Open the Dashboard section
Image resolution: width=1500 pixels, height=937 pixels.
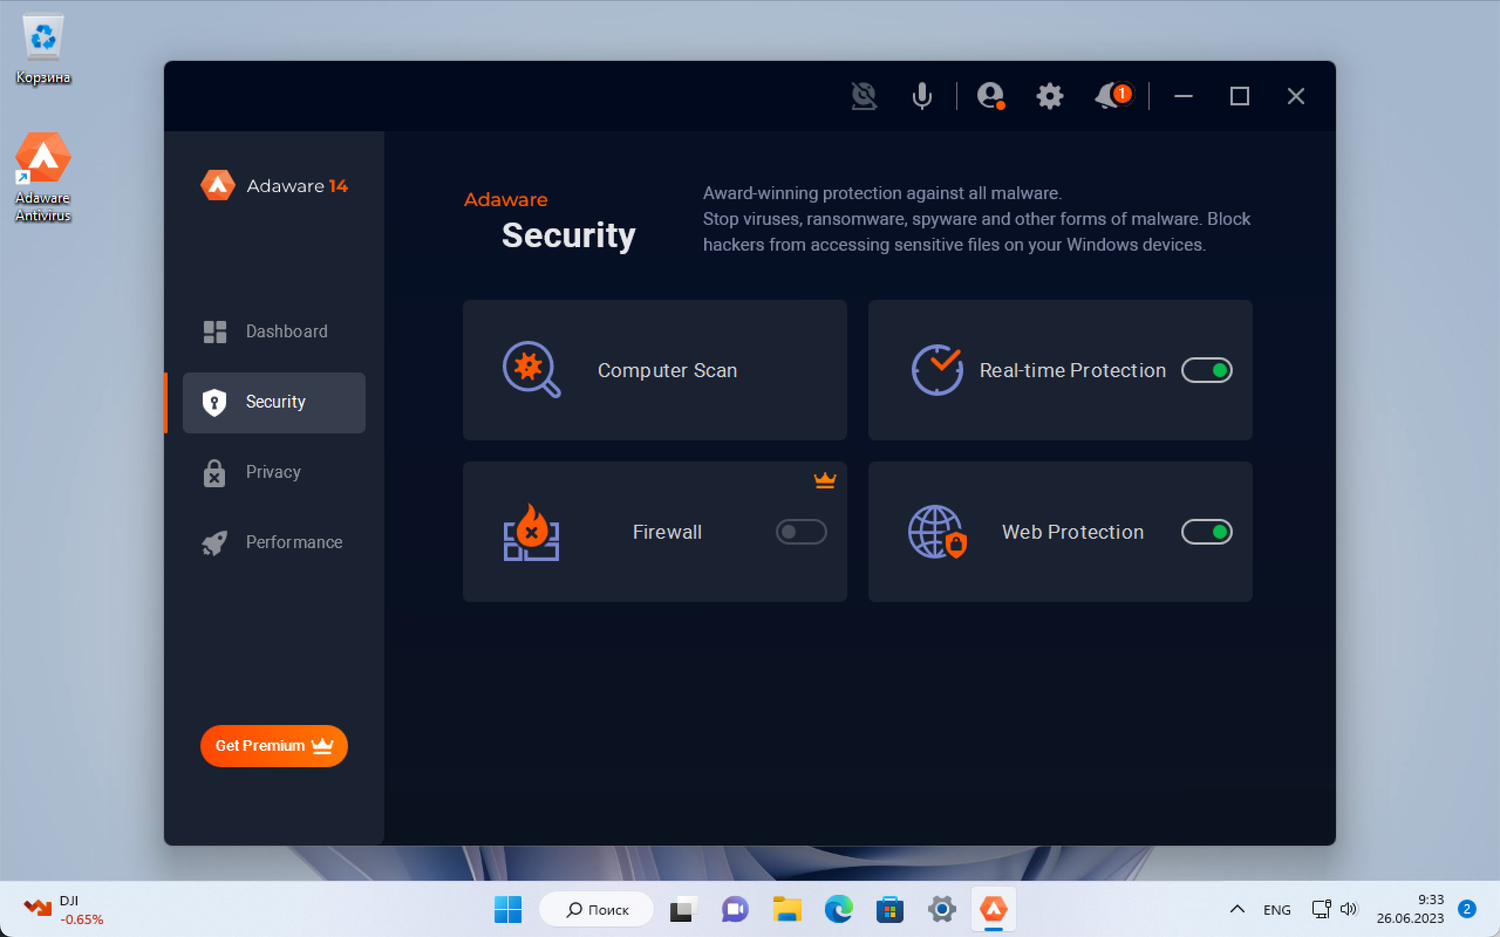click(274, 332)
